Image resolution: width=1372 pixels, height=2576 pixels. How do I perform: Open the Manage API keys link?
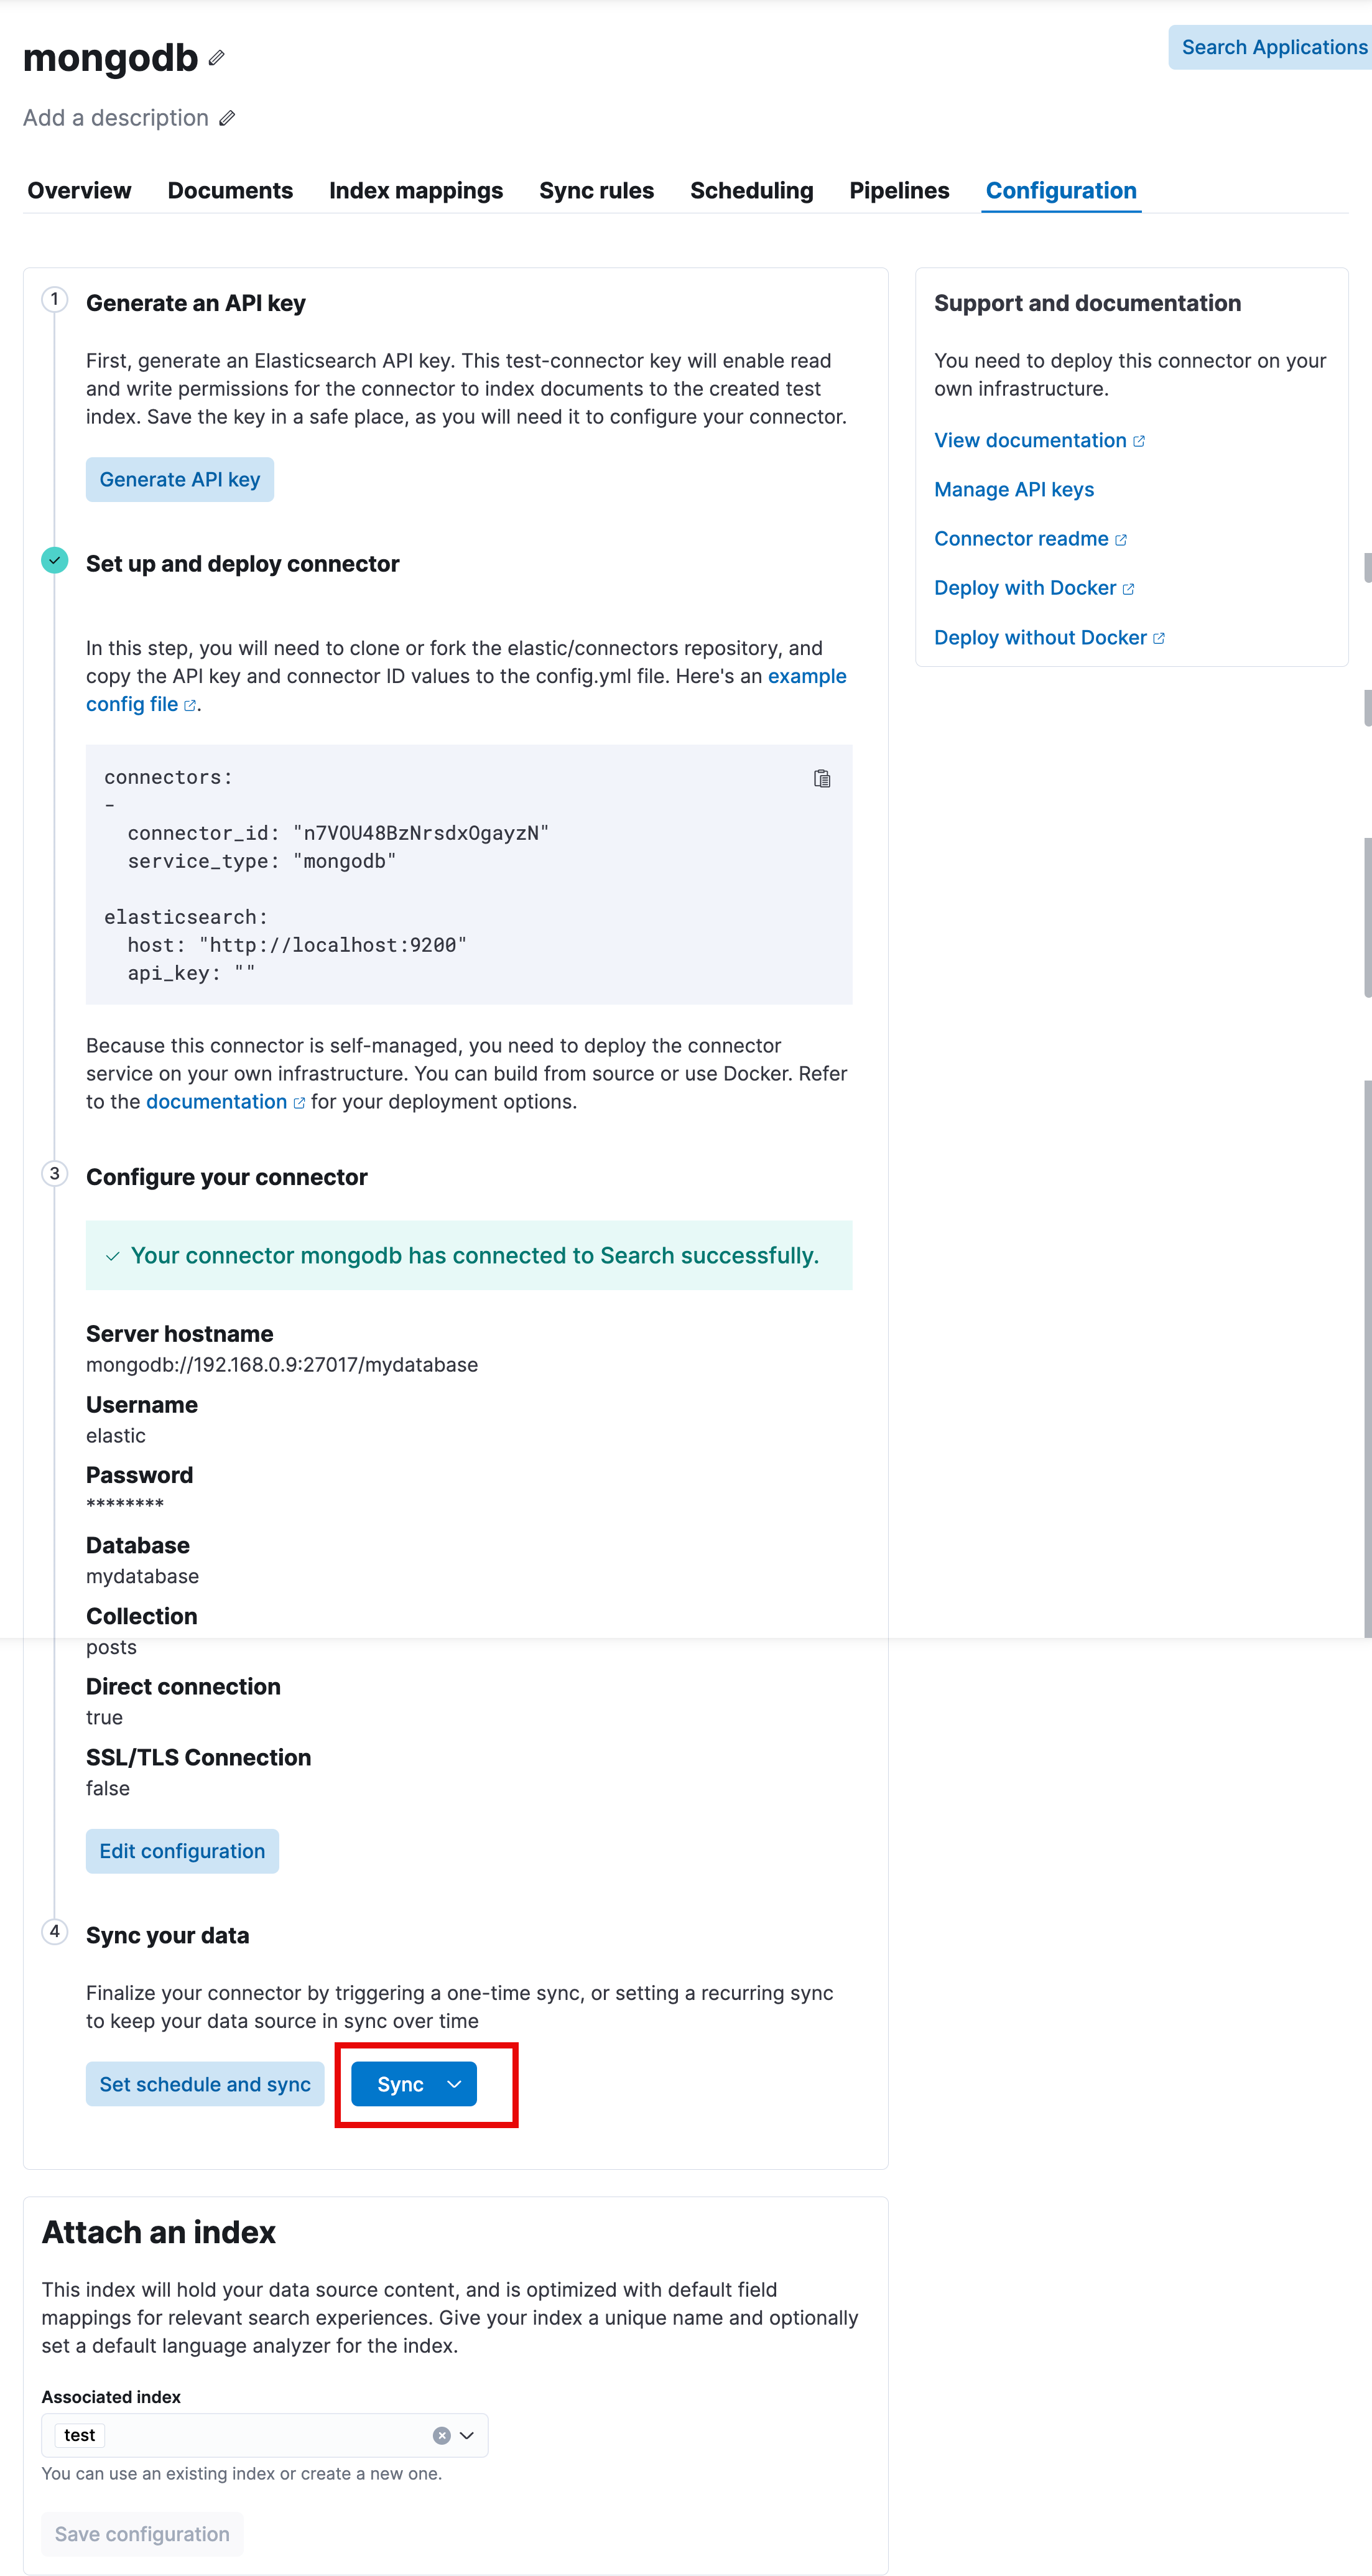[x=1014, y=489]
